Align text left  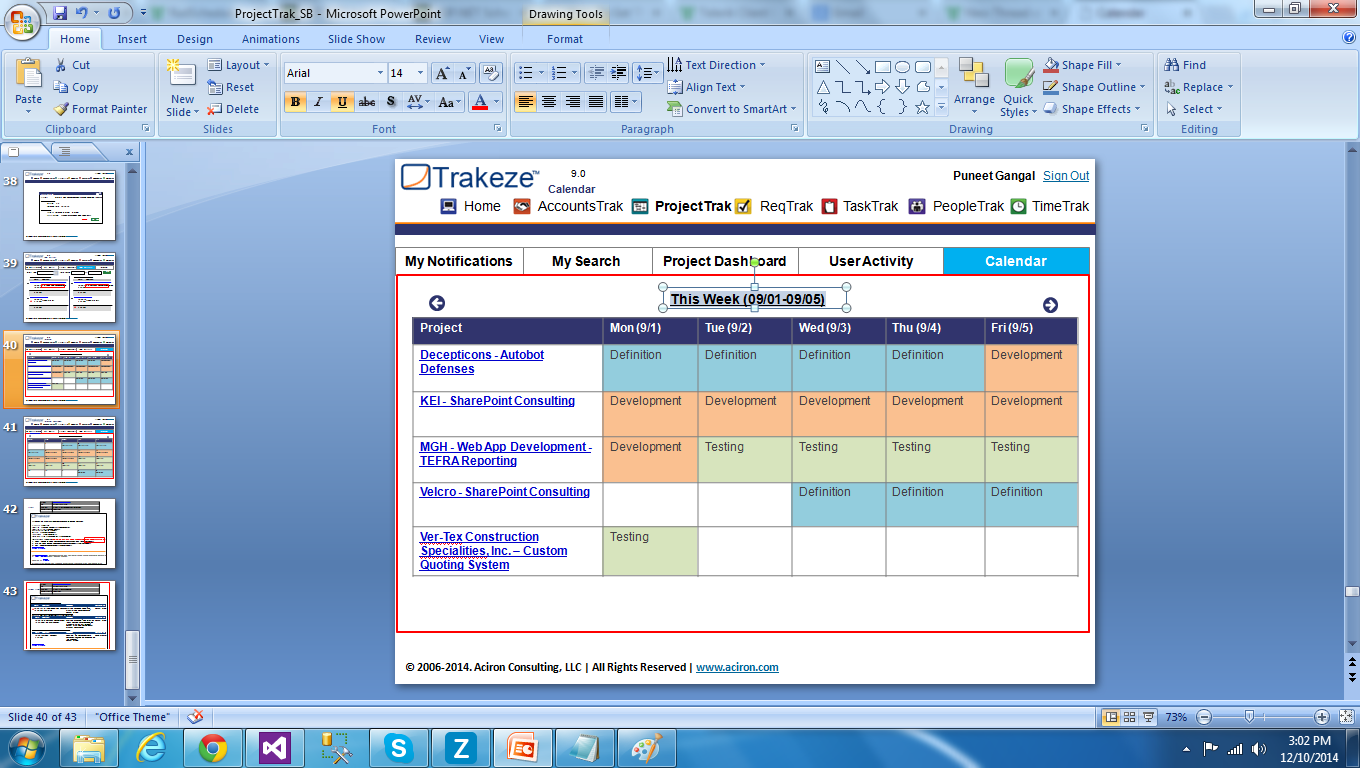(x=525, y=101)
